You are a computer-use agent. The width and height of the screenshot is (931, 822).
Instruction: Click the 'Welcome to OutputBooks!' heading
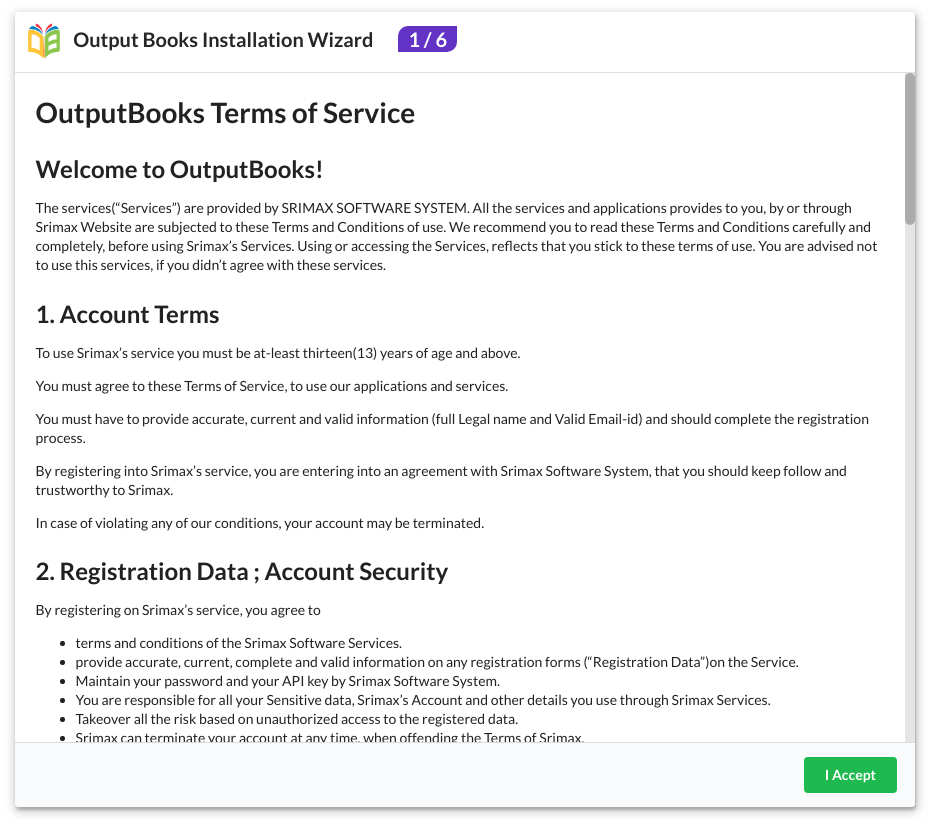pos(179,169)
